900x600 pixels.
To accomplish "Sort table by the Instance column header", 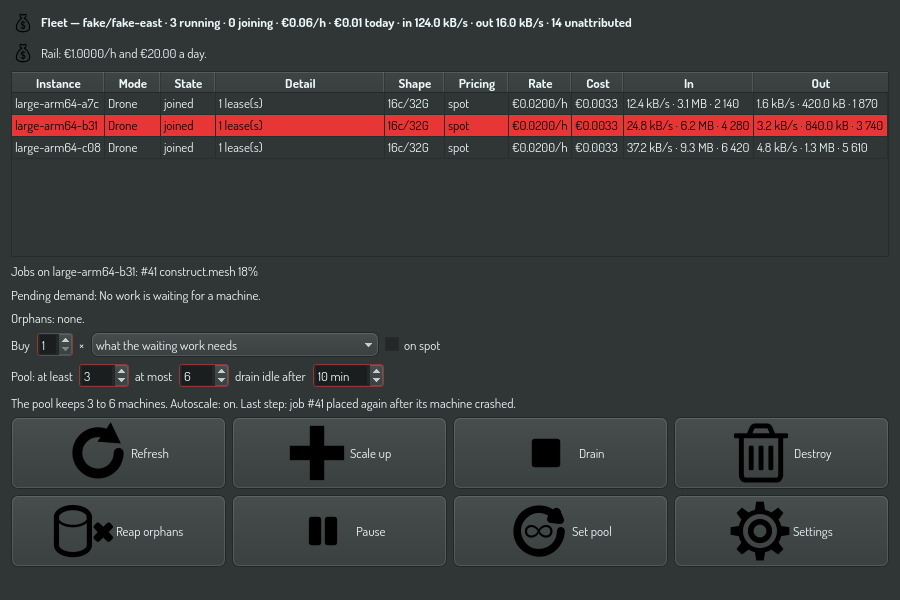I will click(58, 83).
